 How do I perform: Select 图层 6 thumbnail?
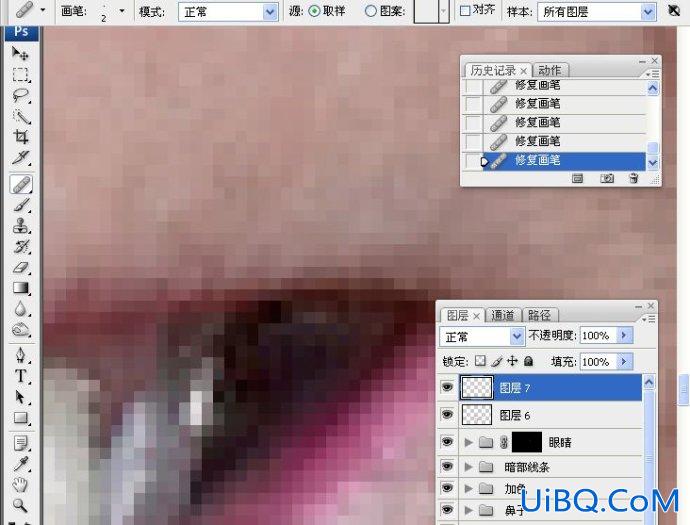click(477, 415)
